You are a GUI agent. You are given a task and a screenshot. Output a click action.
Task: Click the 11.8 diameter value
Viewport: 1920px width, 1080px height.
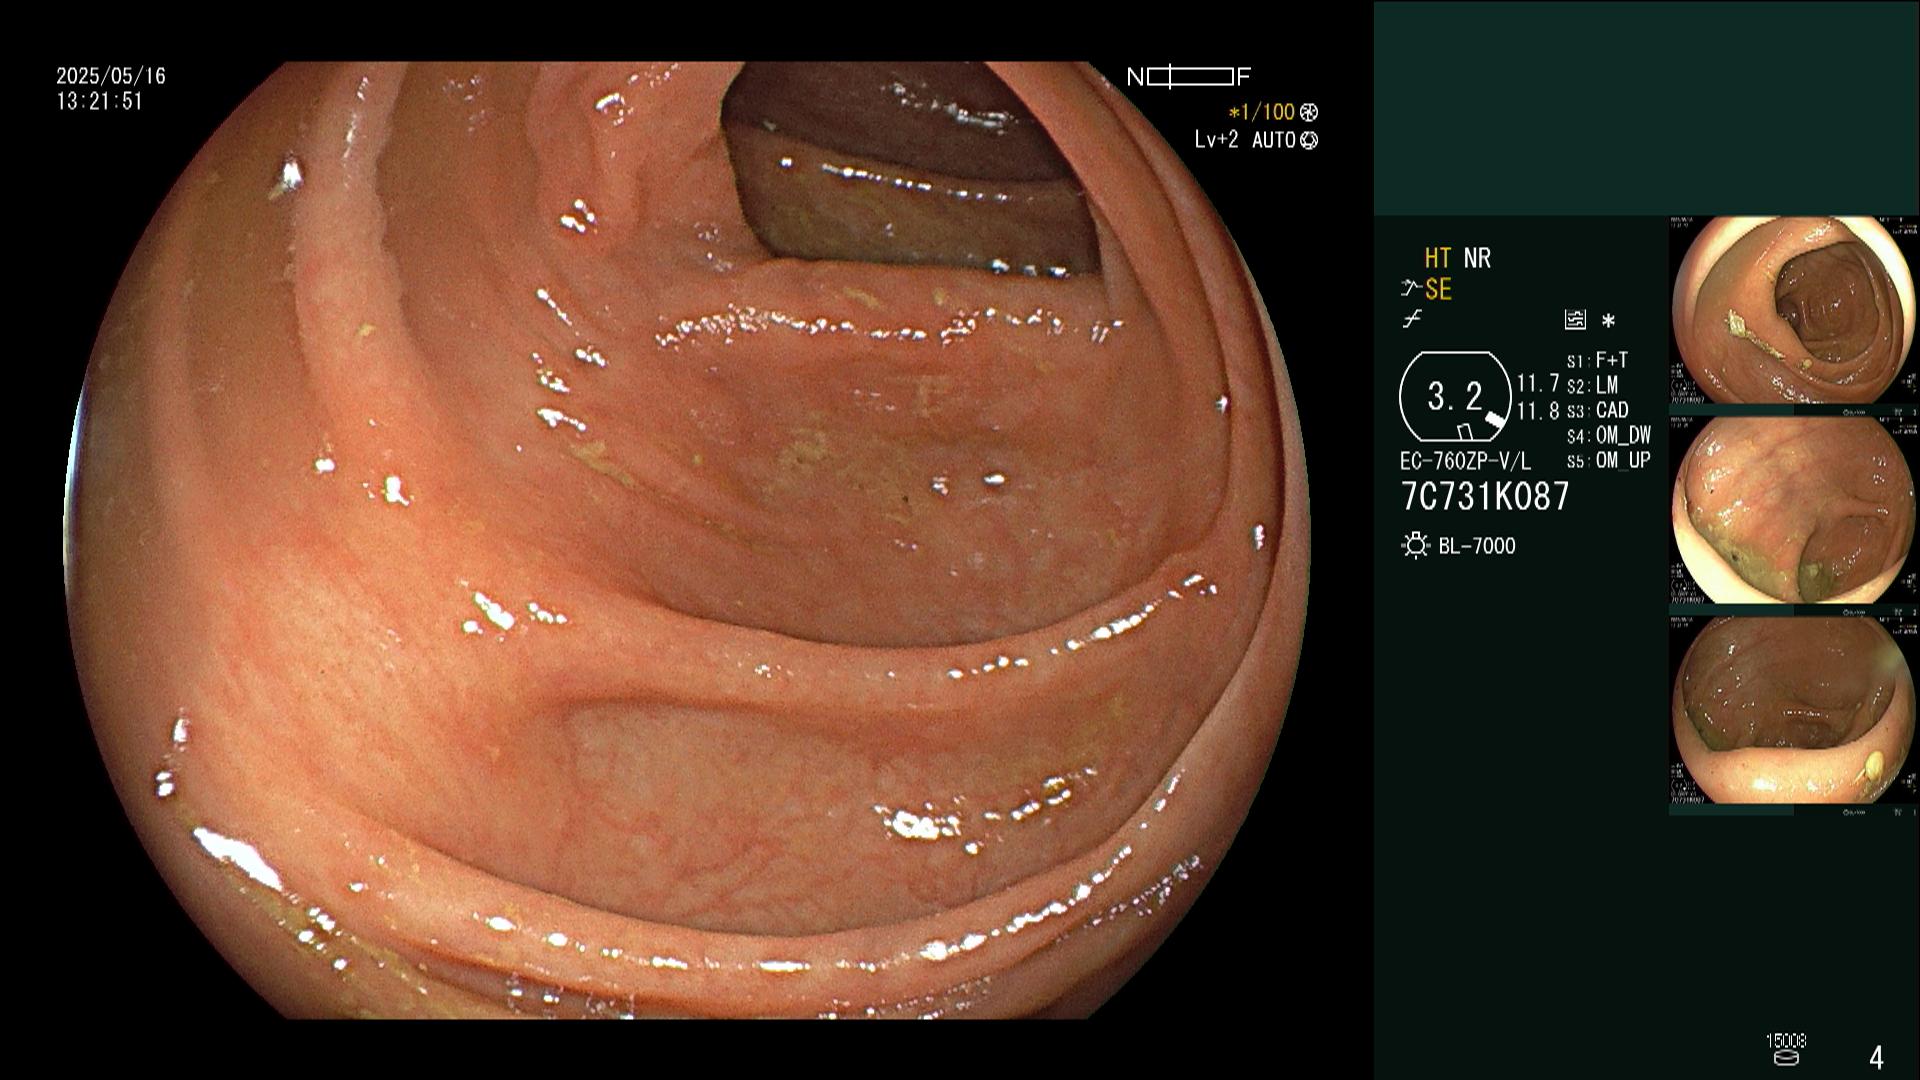pyautogui.click(x=1538, y=411)
